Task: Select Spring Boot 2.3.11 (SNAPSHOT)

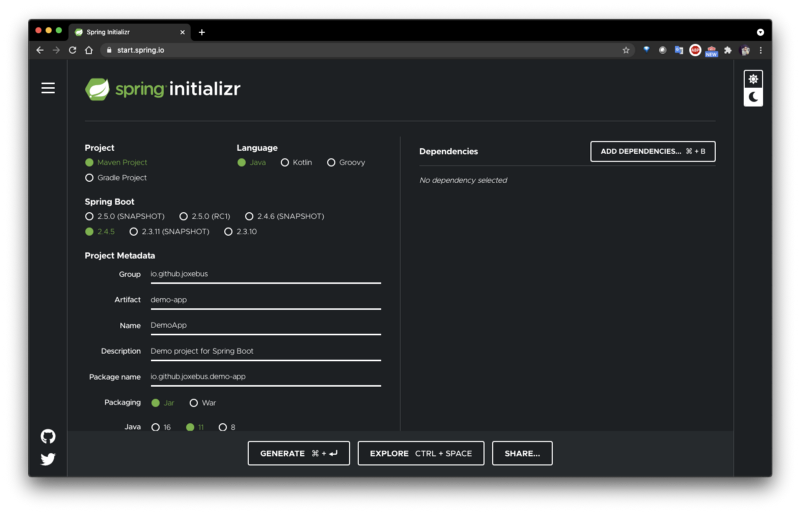Action: pyautogui.click(x=169, y=232)
